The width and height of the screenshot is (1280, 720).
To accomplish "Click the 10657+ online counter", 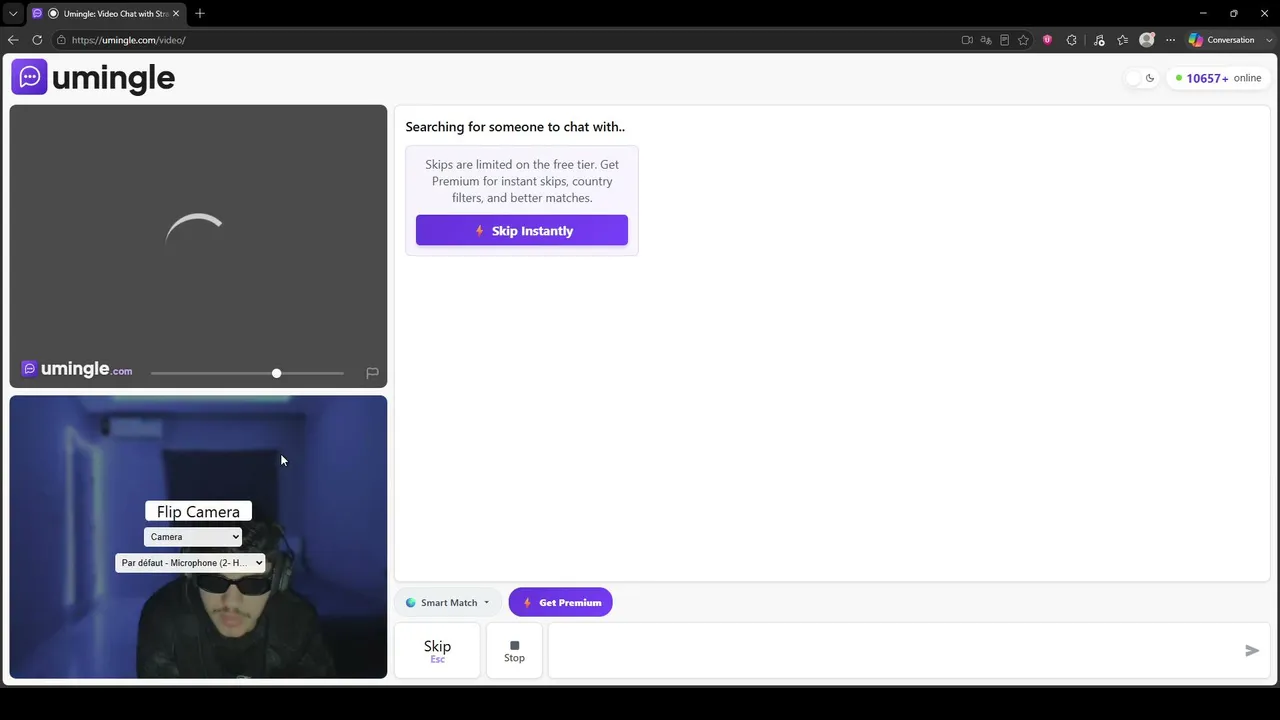I will (1218, 78).
